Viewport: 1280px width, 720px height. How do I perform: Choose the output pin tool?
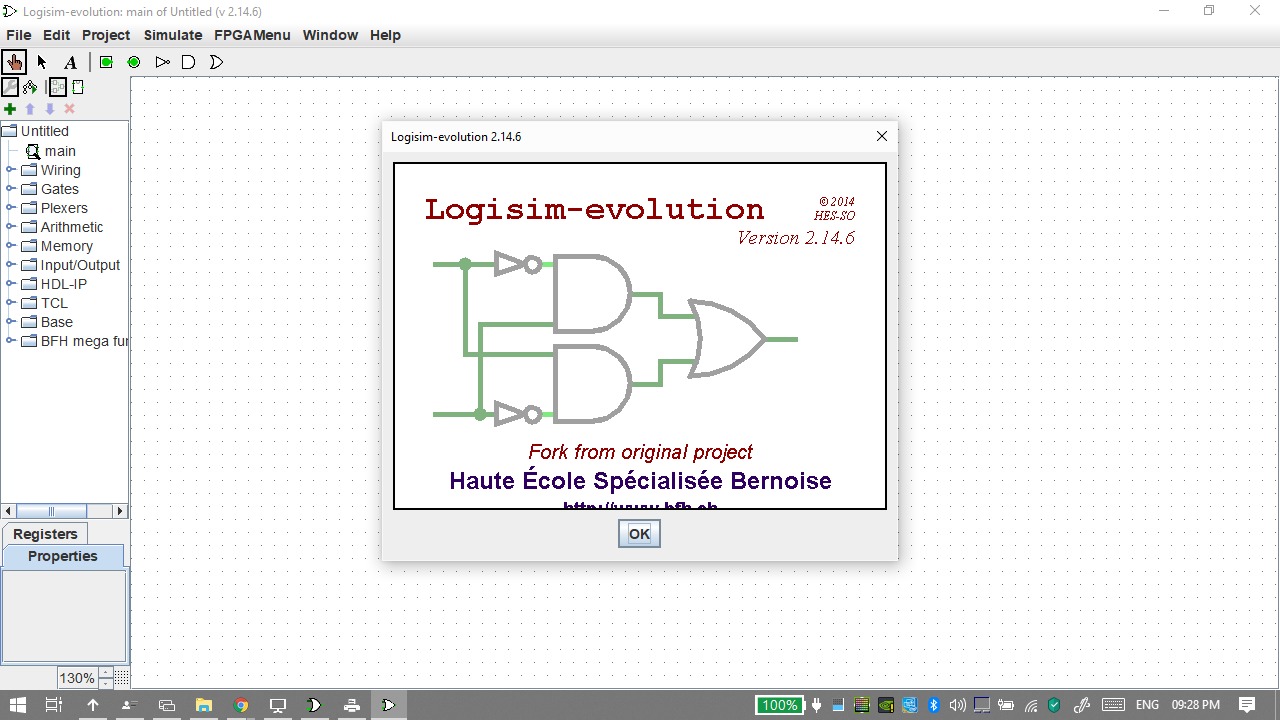pos(133,62)
